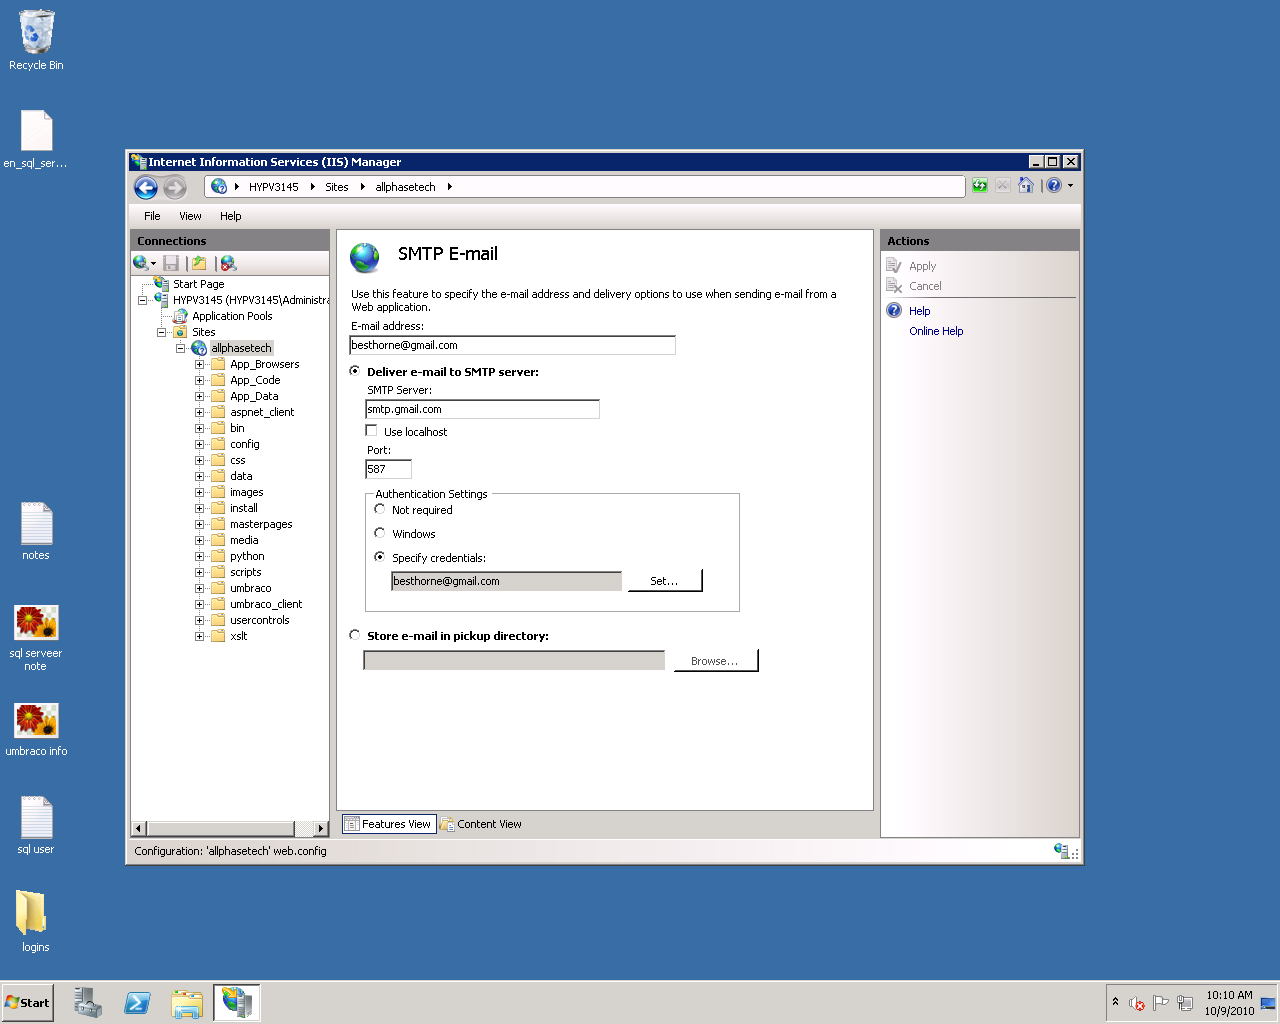Expand the App_Browsers folder node
Image resolution: width=1280 pixels, height=1024 pixels.
tap(199, 364)
